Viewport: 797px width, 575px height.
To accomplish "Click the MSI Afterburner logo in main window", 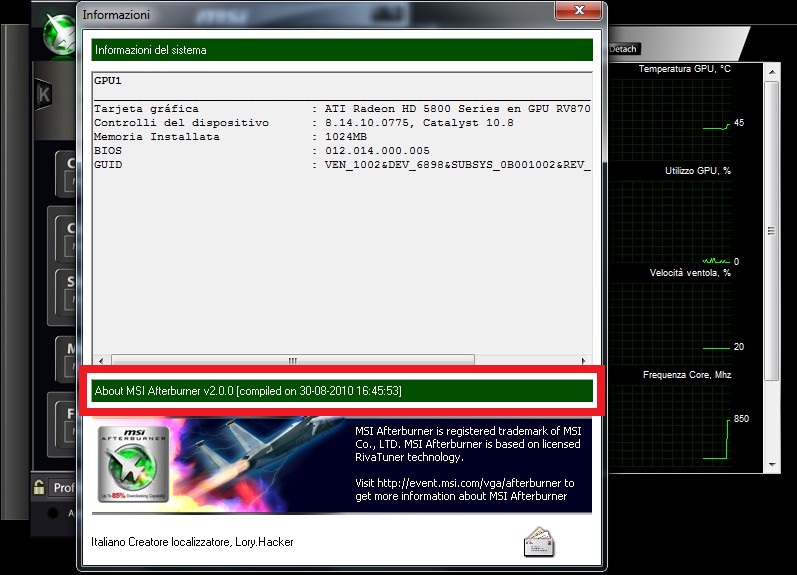I will pyautogui.click(x=60, y=34).
